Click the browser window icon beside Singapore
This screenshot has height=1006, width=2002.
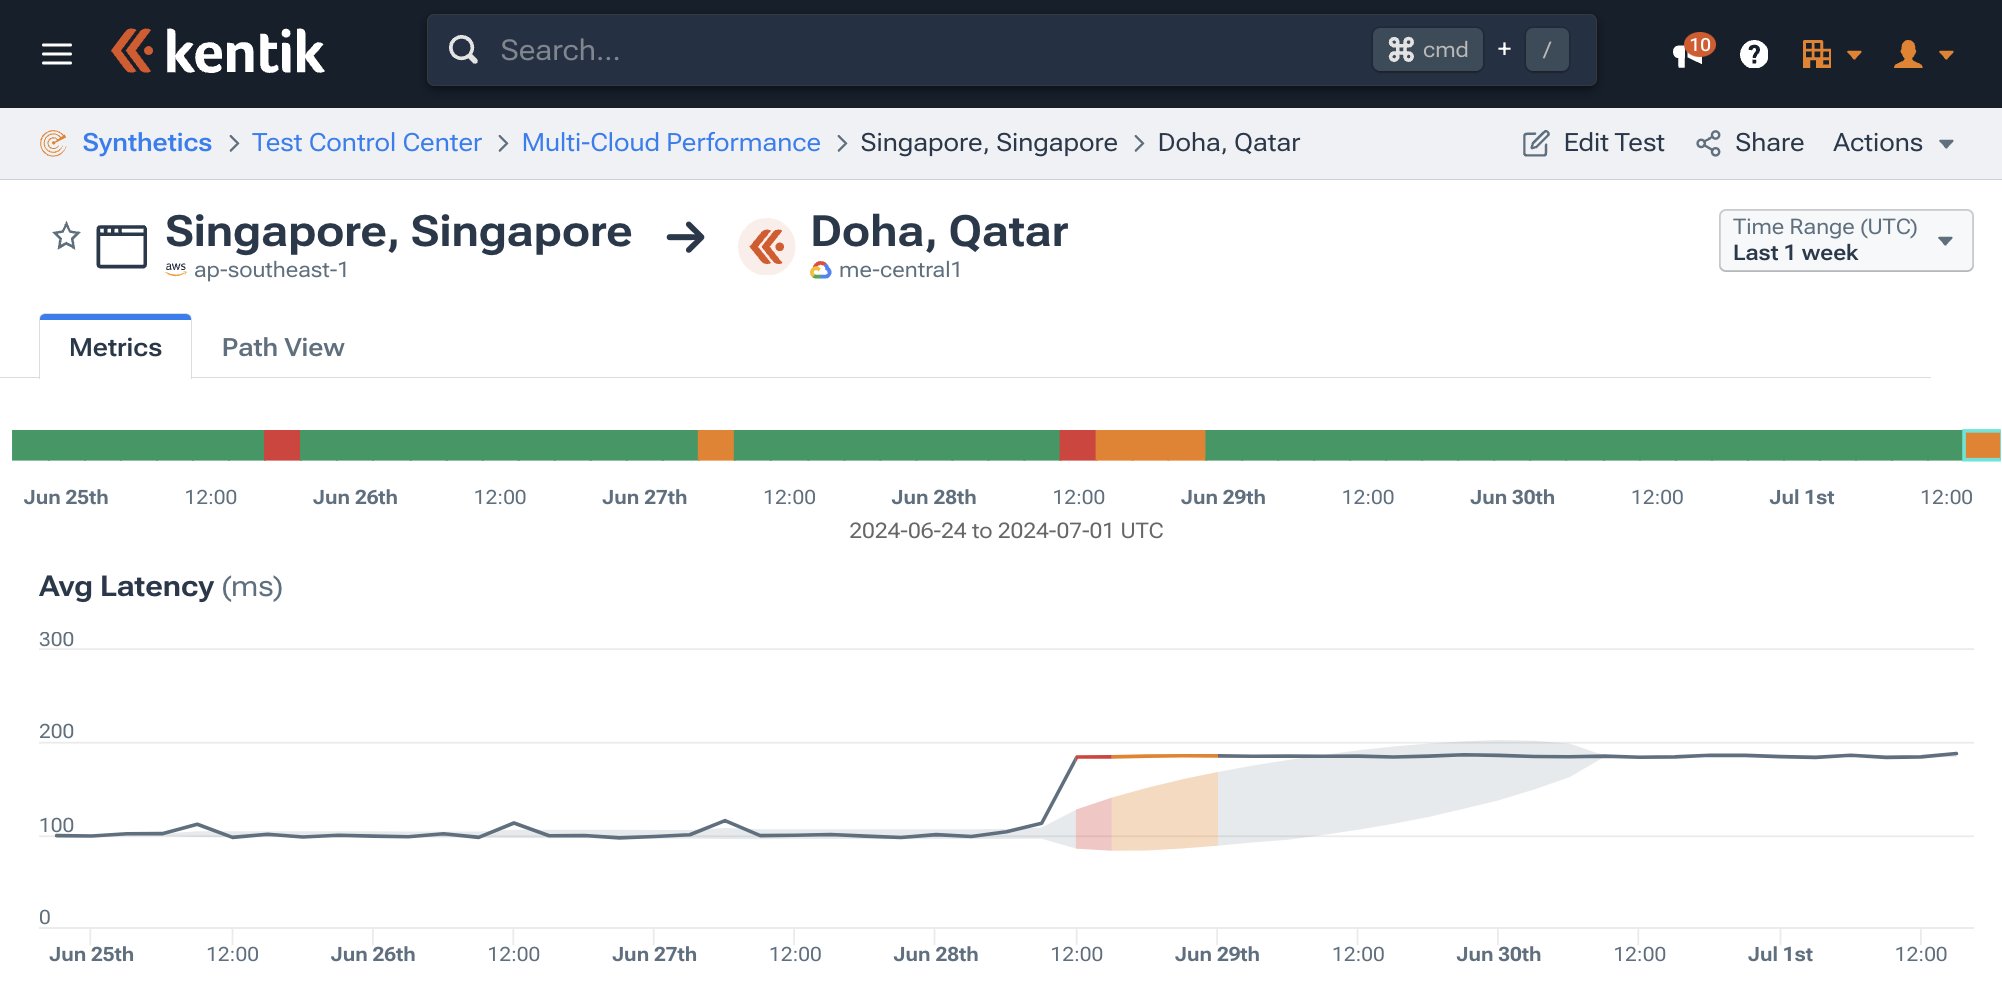(121, 246)
